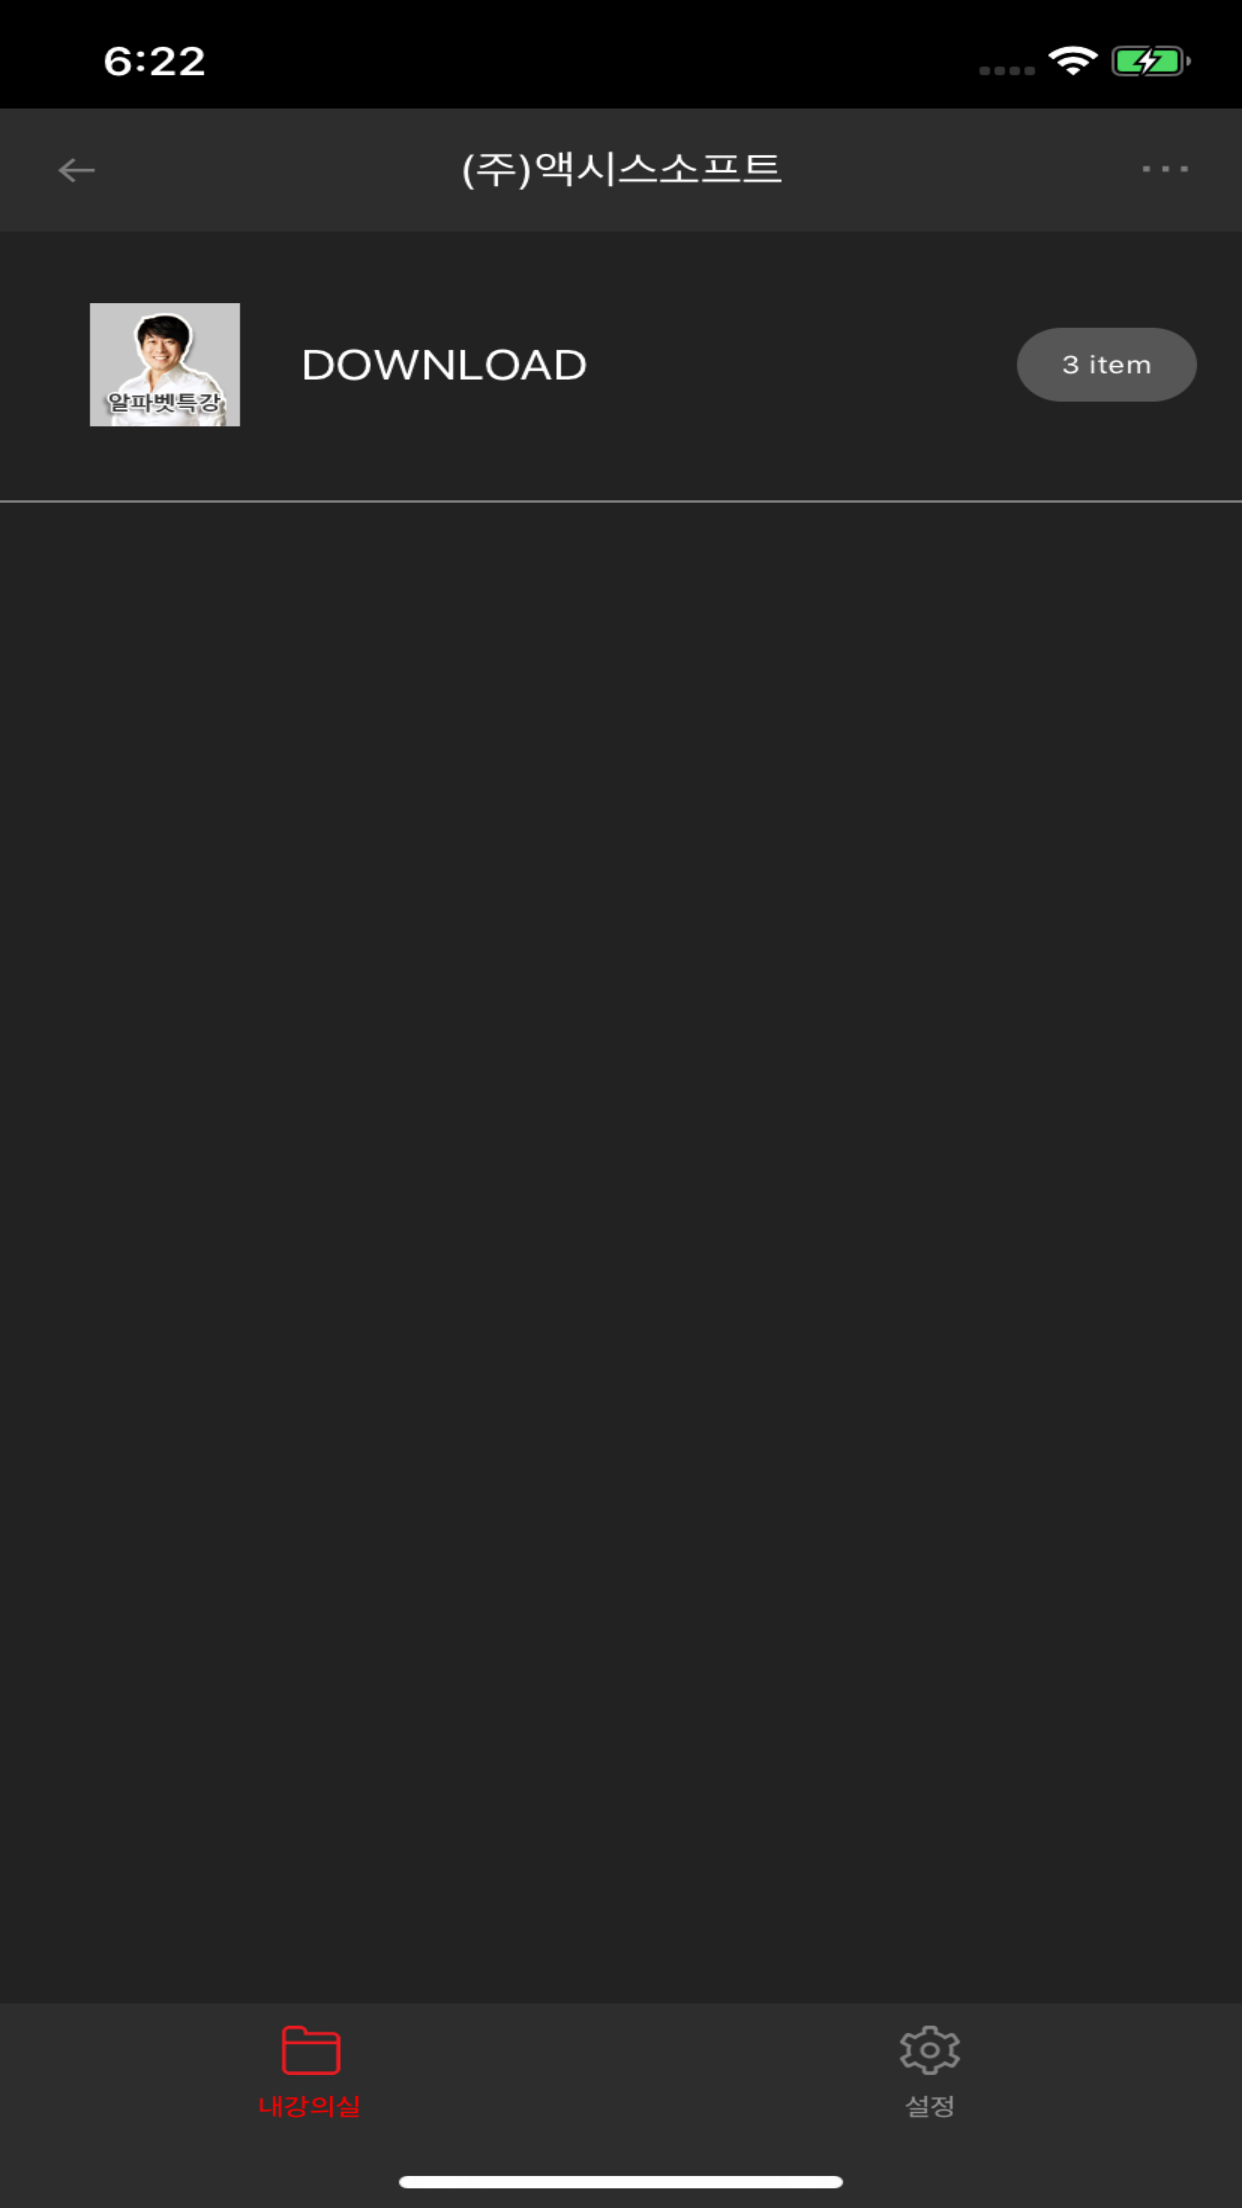The height and width of the screenshot is (2208, 1242).
Task: Tap the empty list area below DOWNLOAD row
Action: click(621, 1250)
